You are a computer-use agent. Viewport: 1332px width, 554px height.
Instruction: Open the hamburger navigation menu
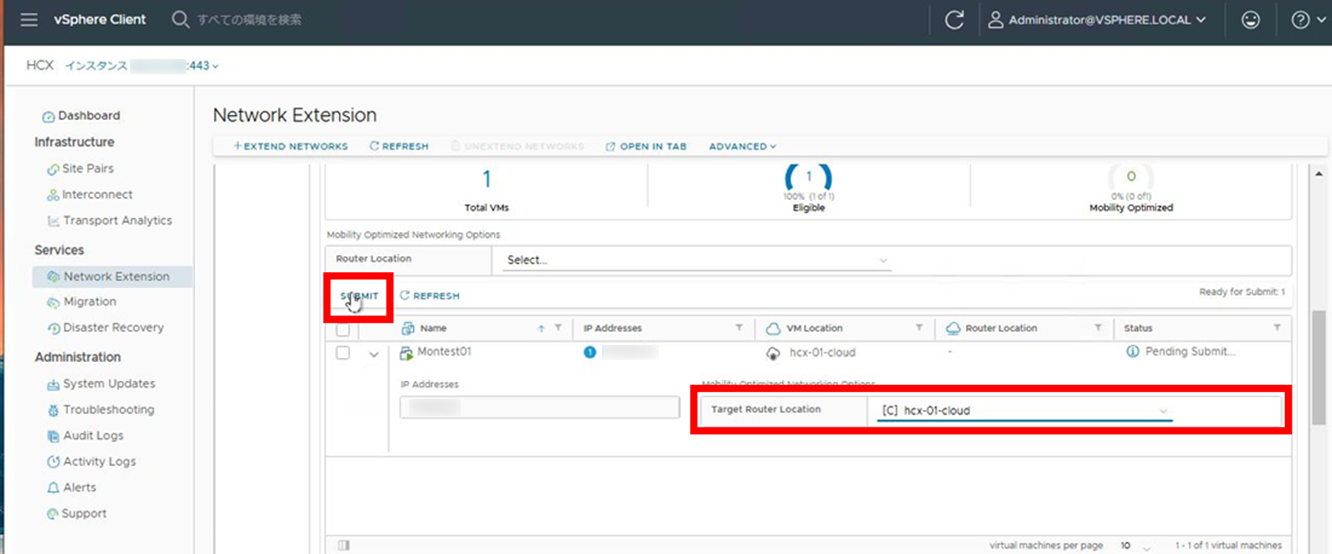(29, 20)
